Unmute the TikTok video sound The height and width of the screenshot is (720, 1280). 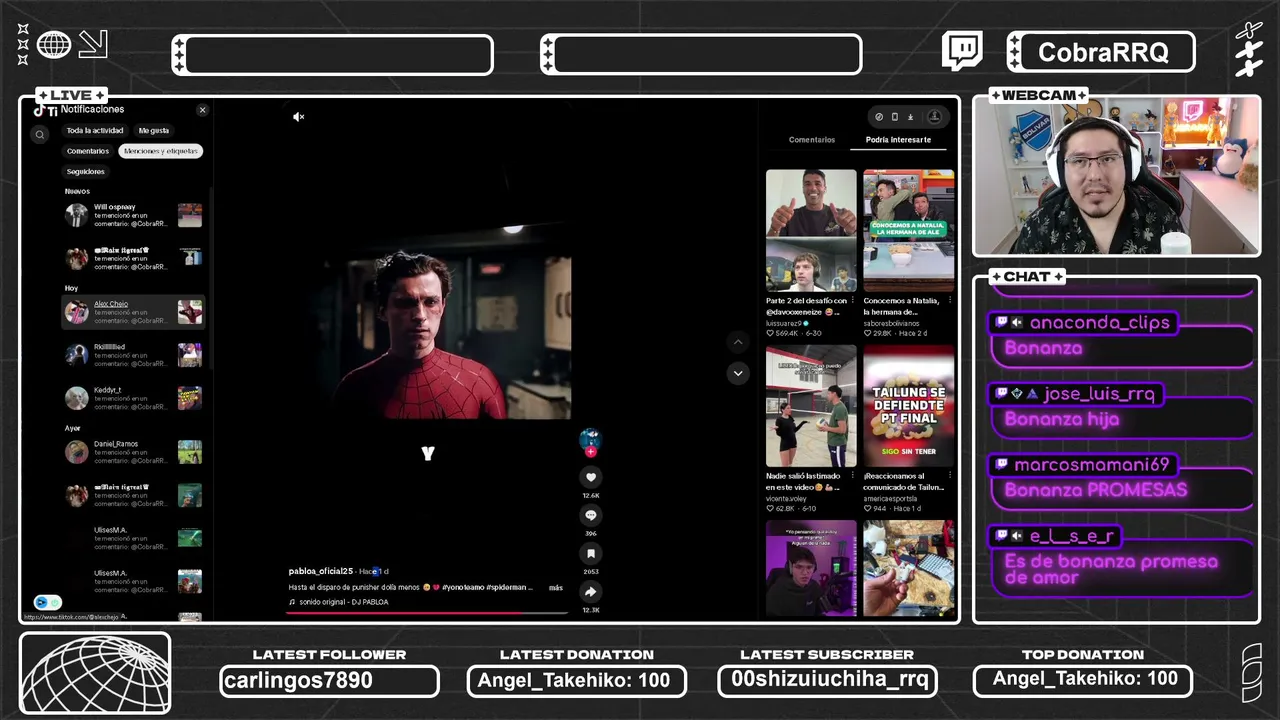pyautogui.click(x=298, y=117)
